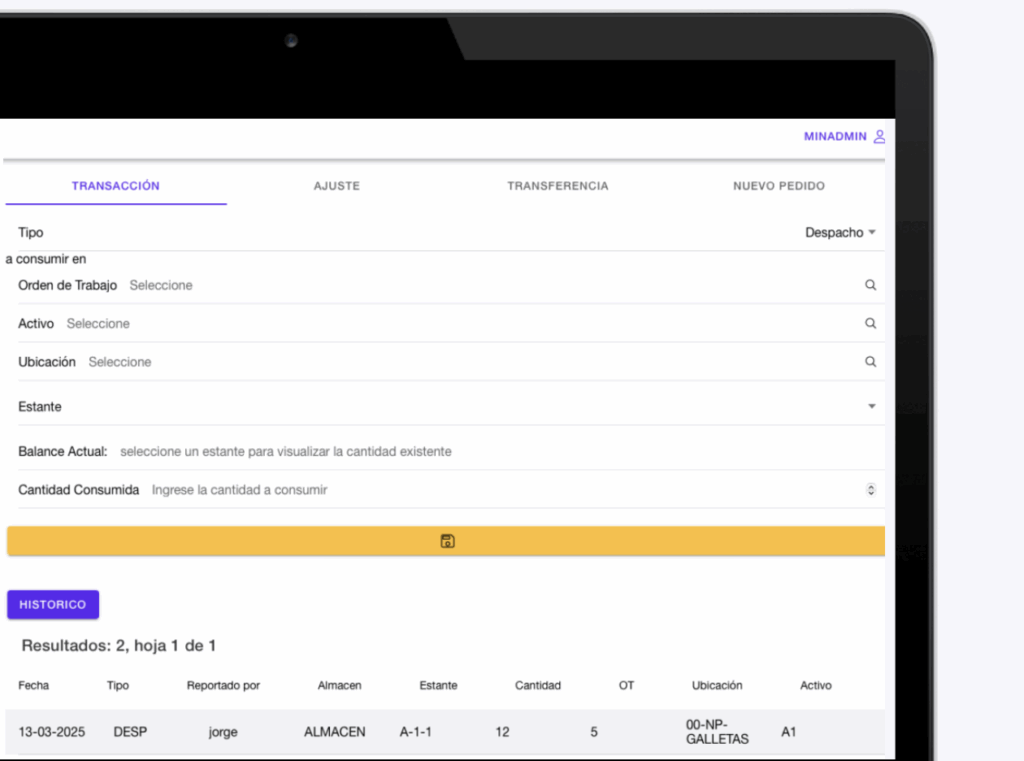Click the yellow save button
Screen dimensions: 1024x761
click(446, 541)
